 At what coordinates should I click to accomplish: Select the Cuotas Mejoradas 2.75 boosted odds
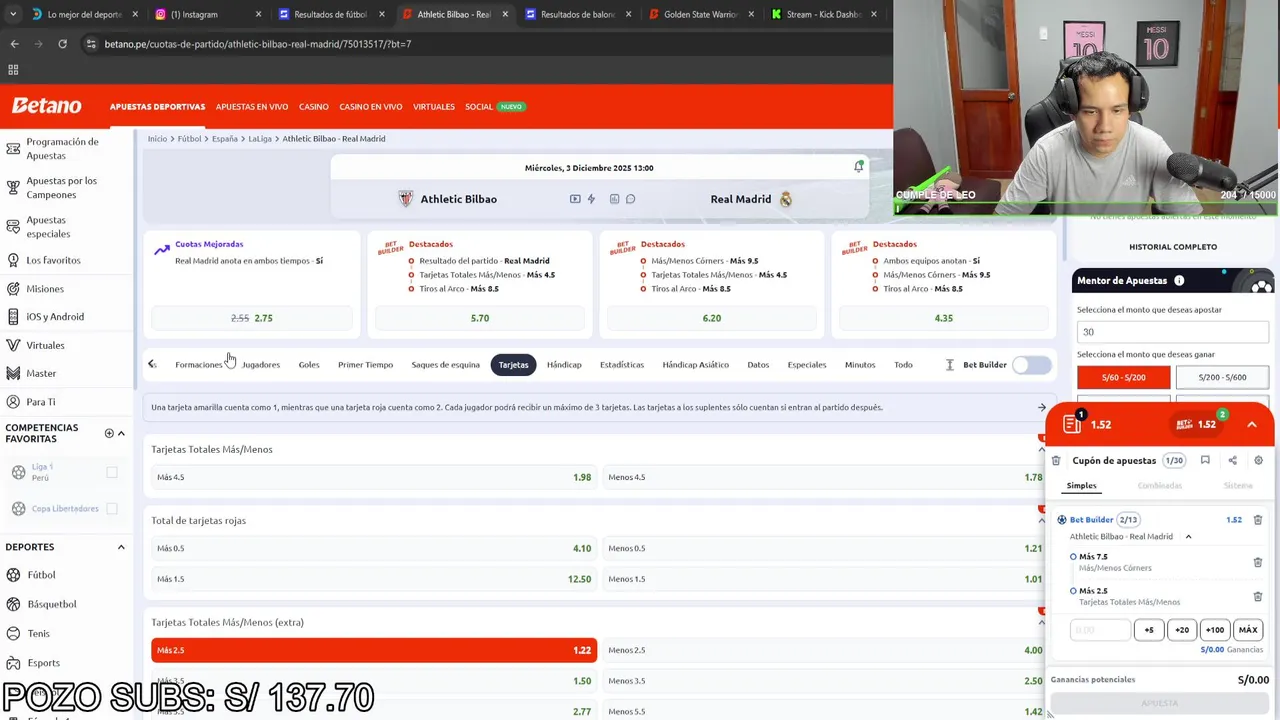click(x=252, y=318)
